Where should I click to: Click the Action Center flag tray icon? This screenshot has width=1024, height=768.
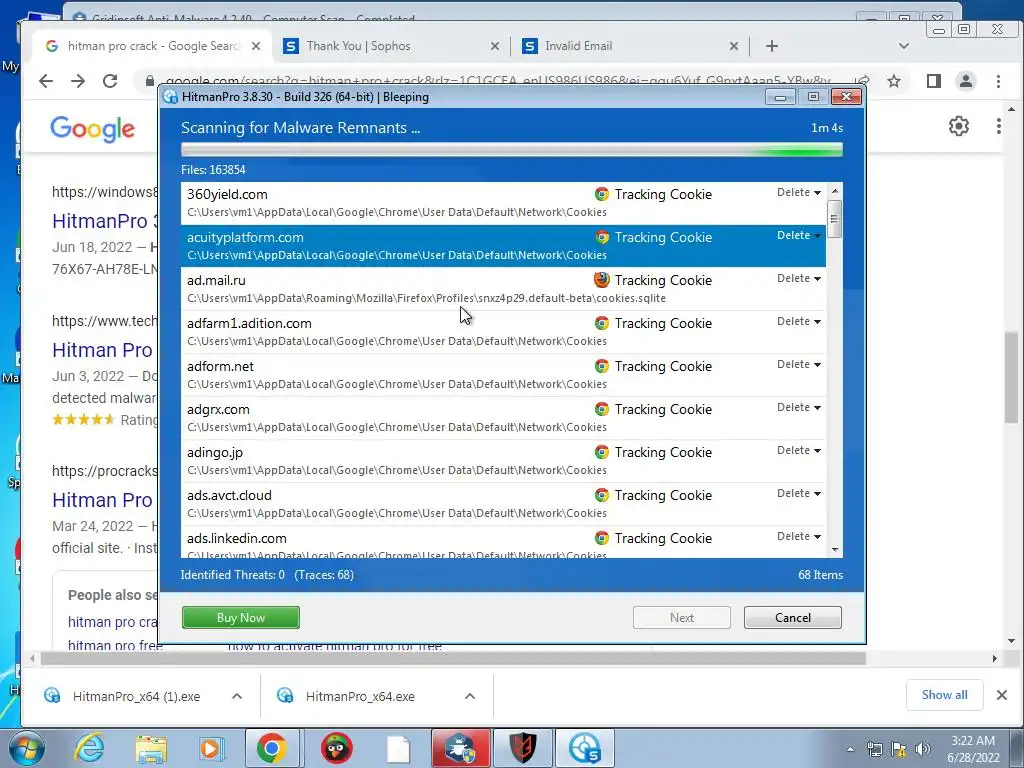899,749
